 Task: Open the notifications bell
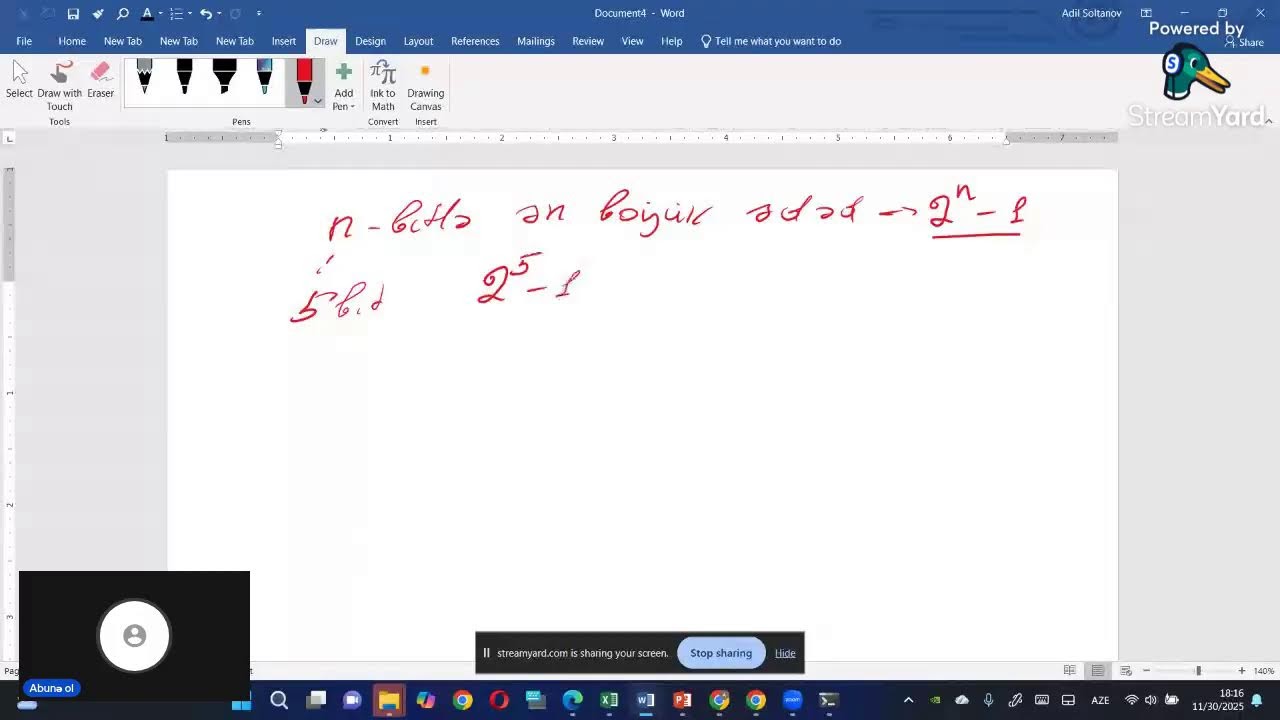1258,700
